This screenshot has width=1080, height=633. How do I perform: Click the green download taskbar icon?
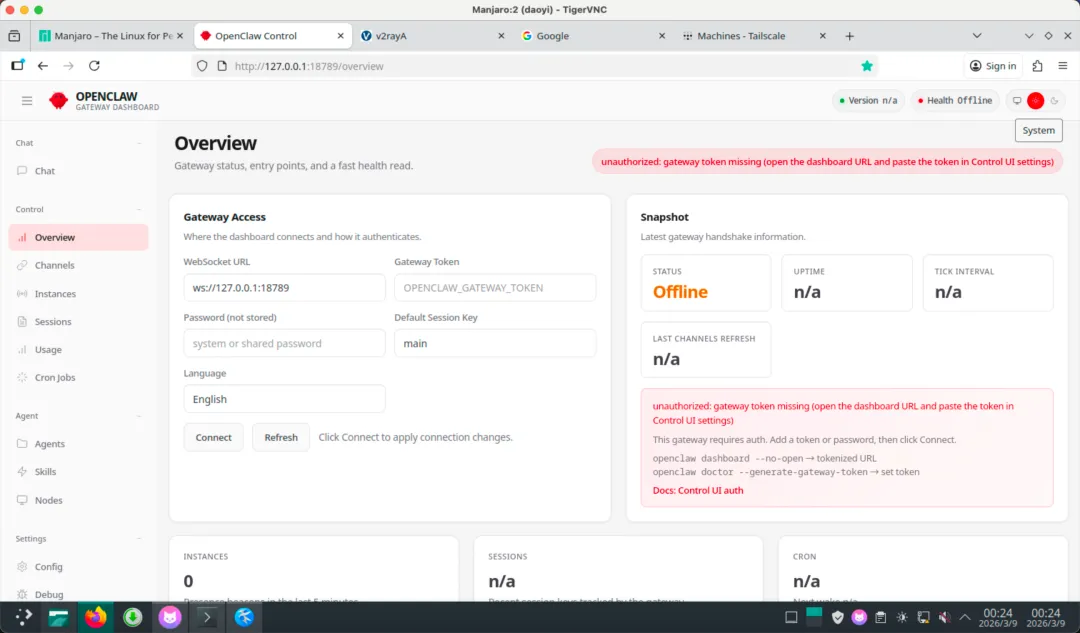(x=132, y=617)
